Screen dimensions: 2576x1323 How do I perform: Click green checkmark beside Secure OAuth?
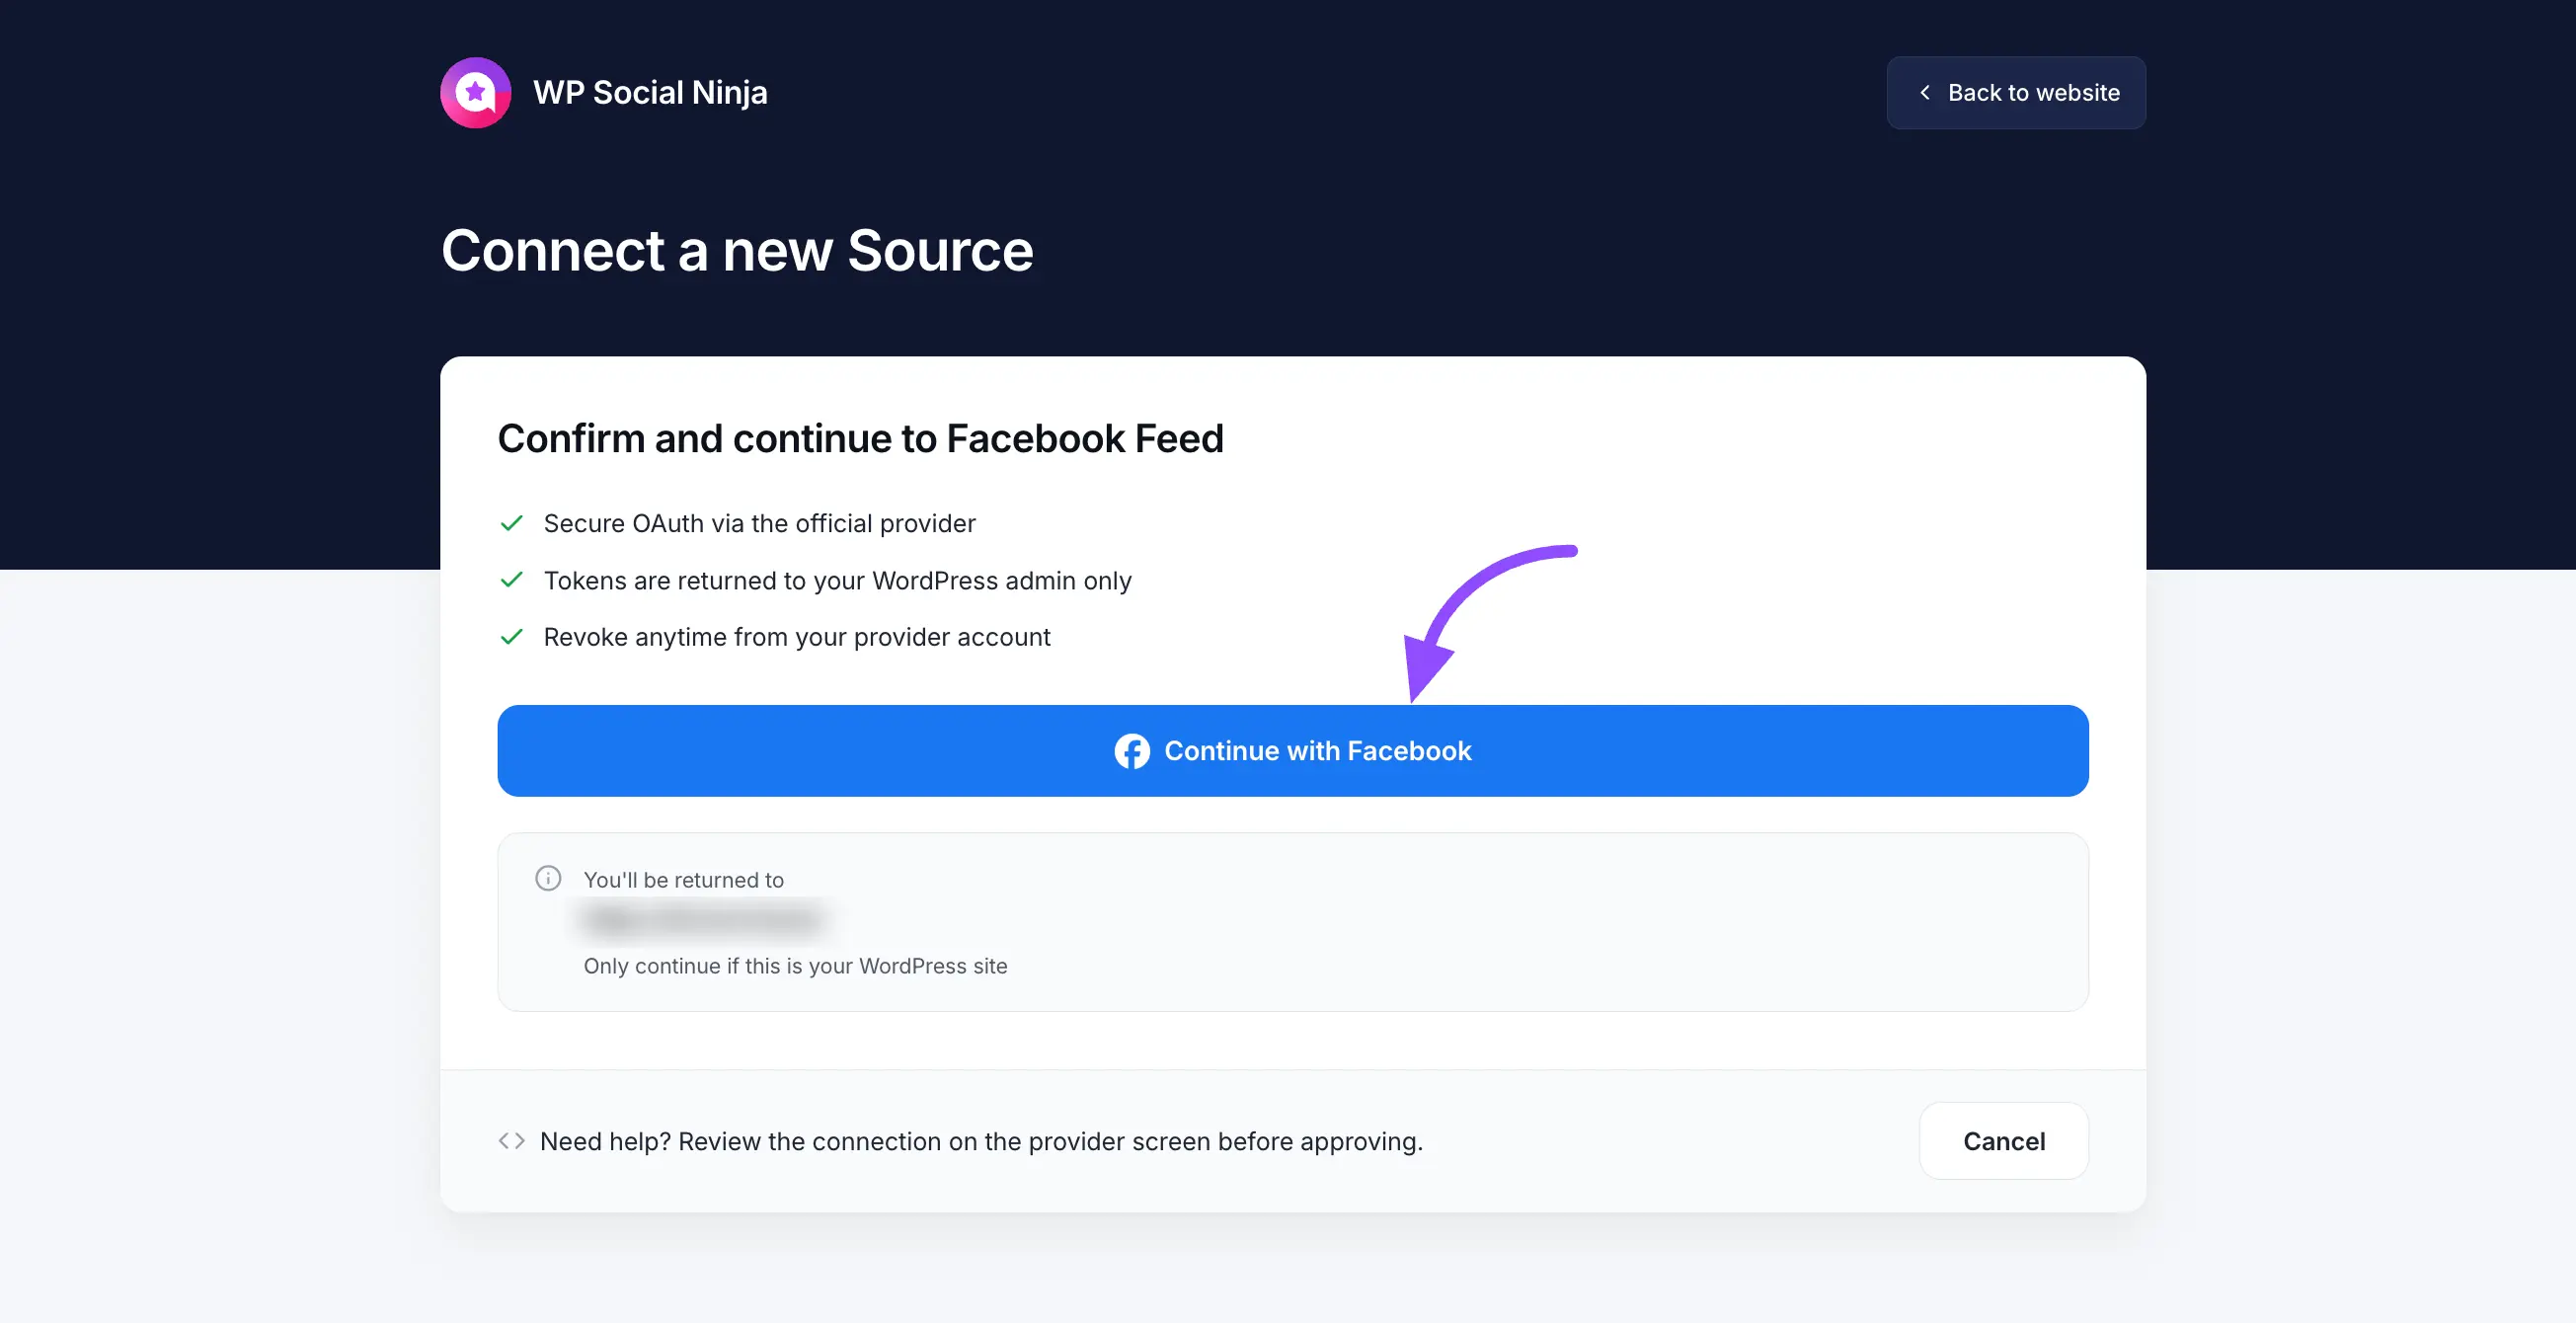coord(512,523)
